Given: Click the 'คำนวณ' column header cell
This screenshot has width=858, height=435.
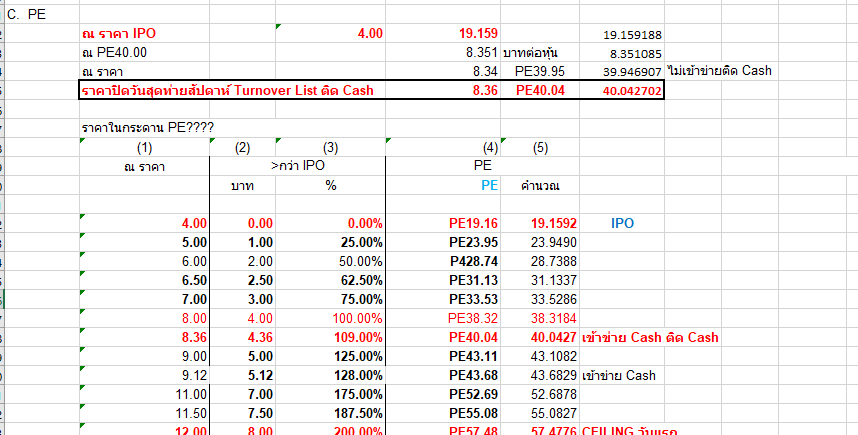Looking at the screenshot, I should pyautogui.click(x=541, y=186).
